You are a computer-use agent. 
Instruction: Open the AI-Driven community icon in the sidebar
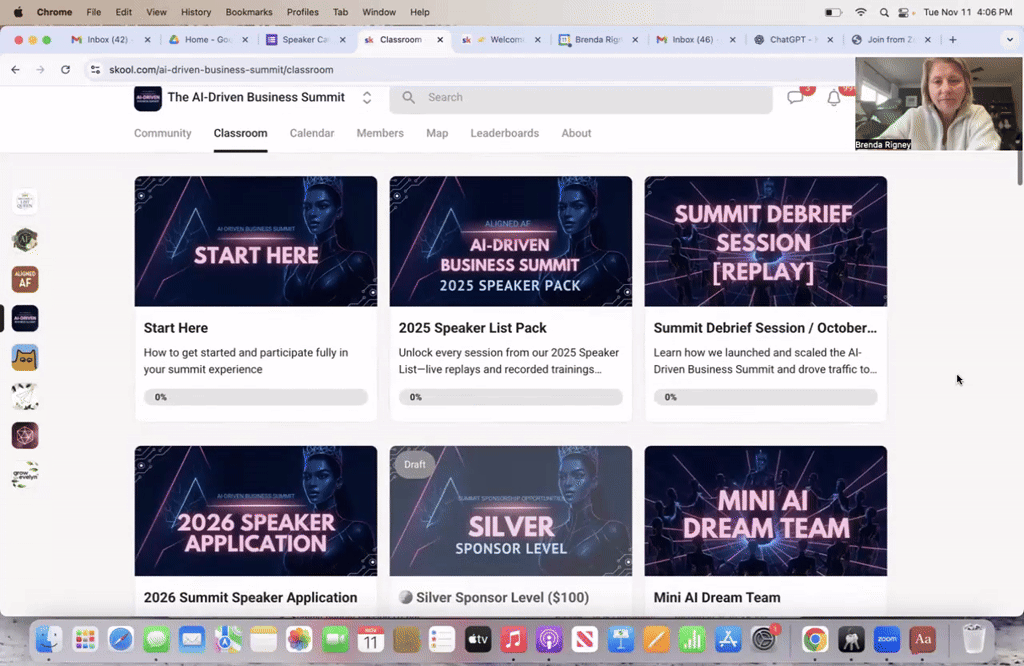click(24, 317)
